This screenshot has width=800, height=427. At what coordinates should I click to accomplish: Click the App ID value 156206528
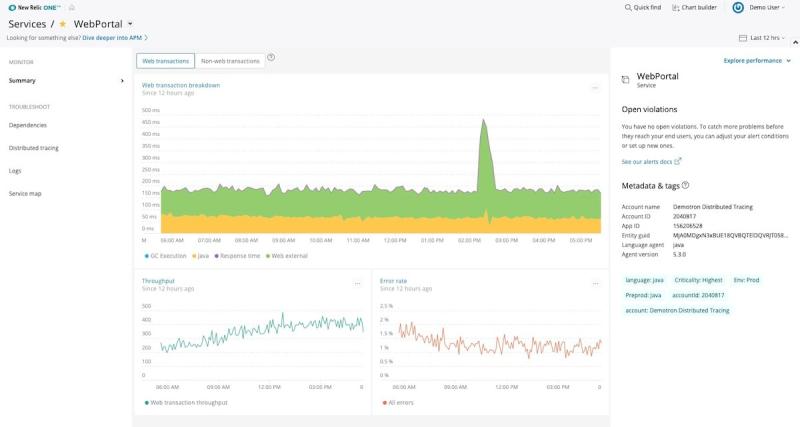point(687,226)
